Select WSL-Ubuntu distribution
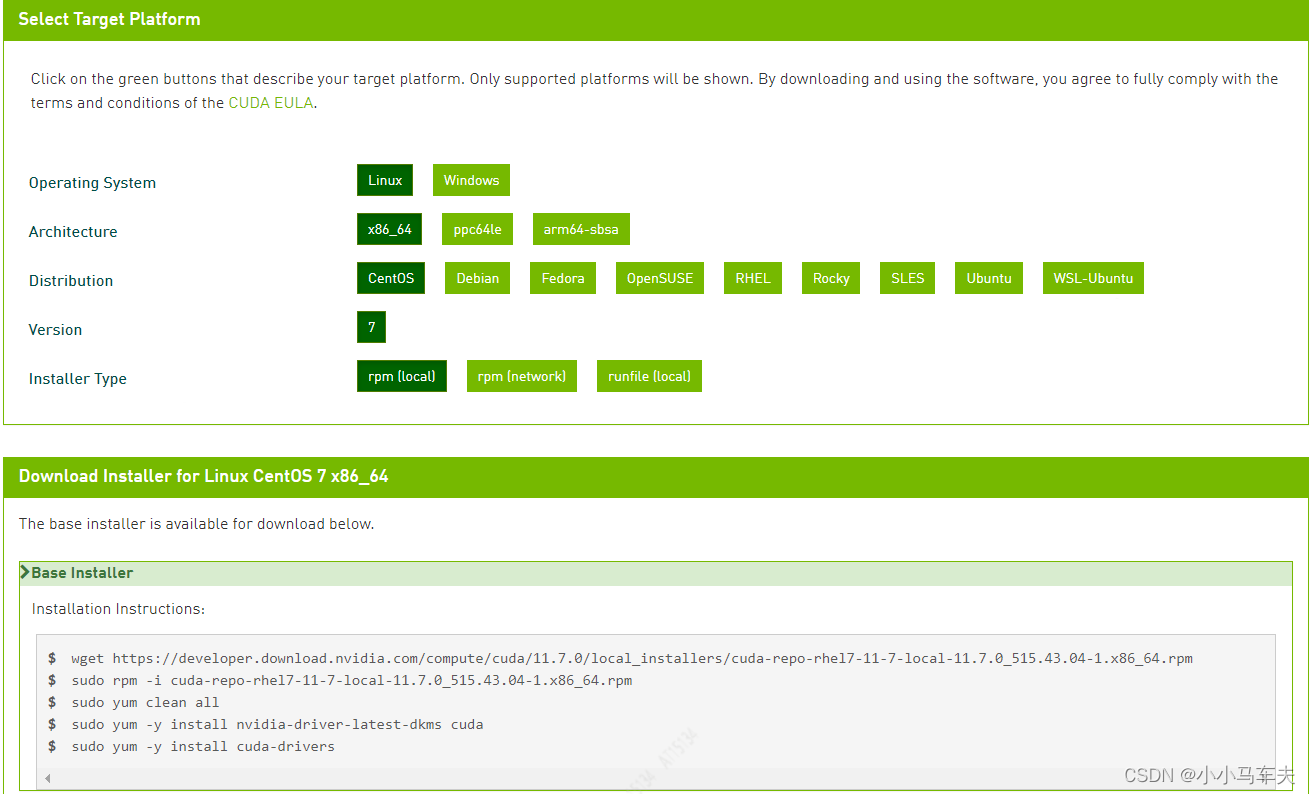 [x=1093, y=278]
